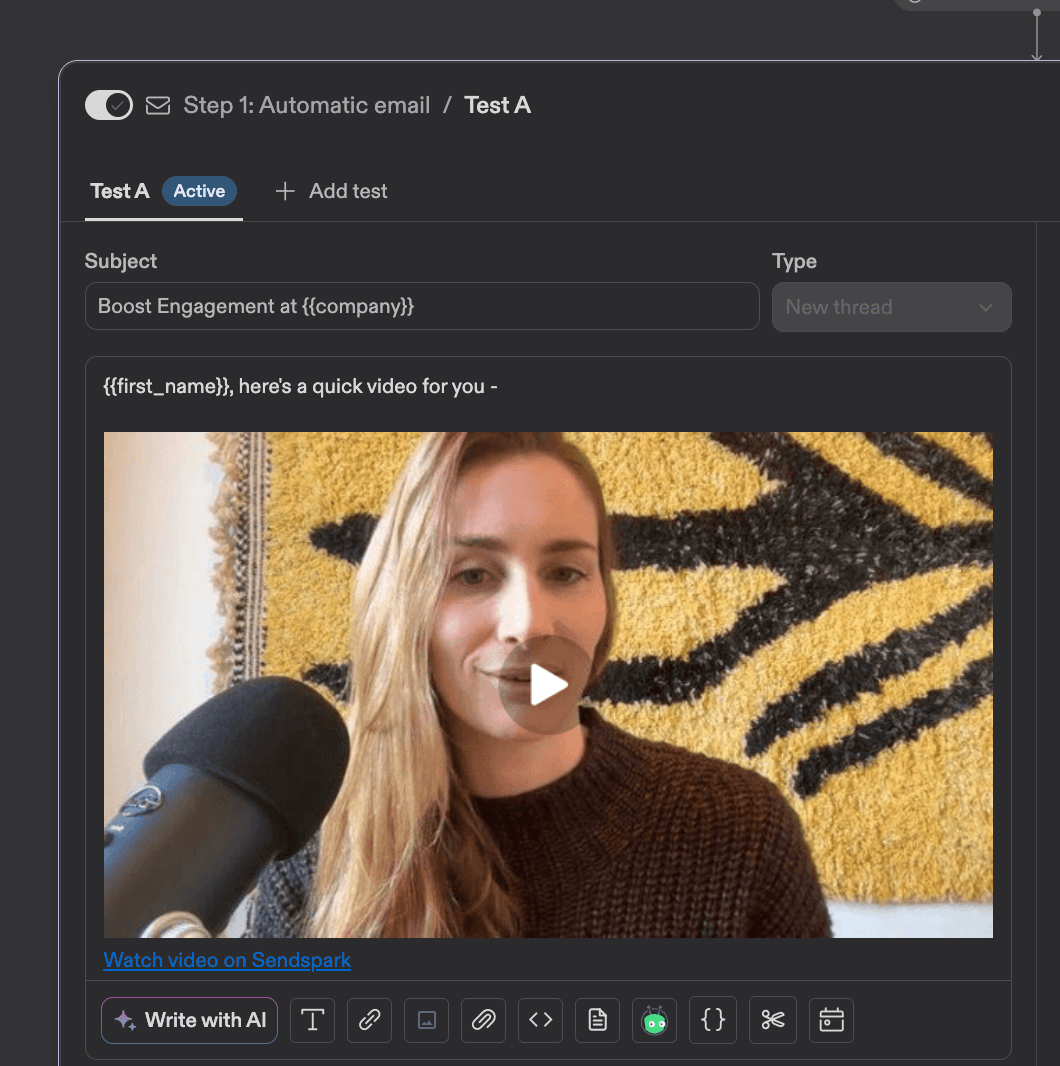Open HTML code view icon

(x=541, y=1020)
